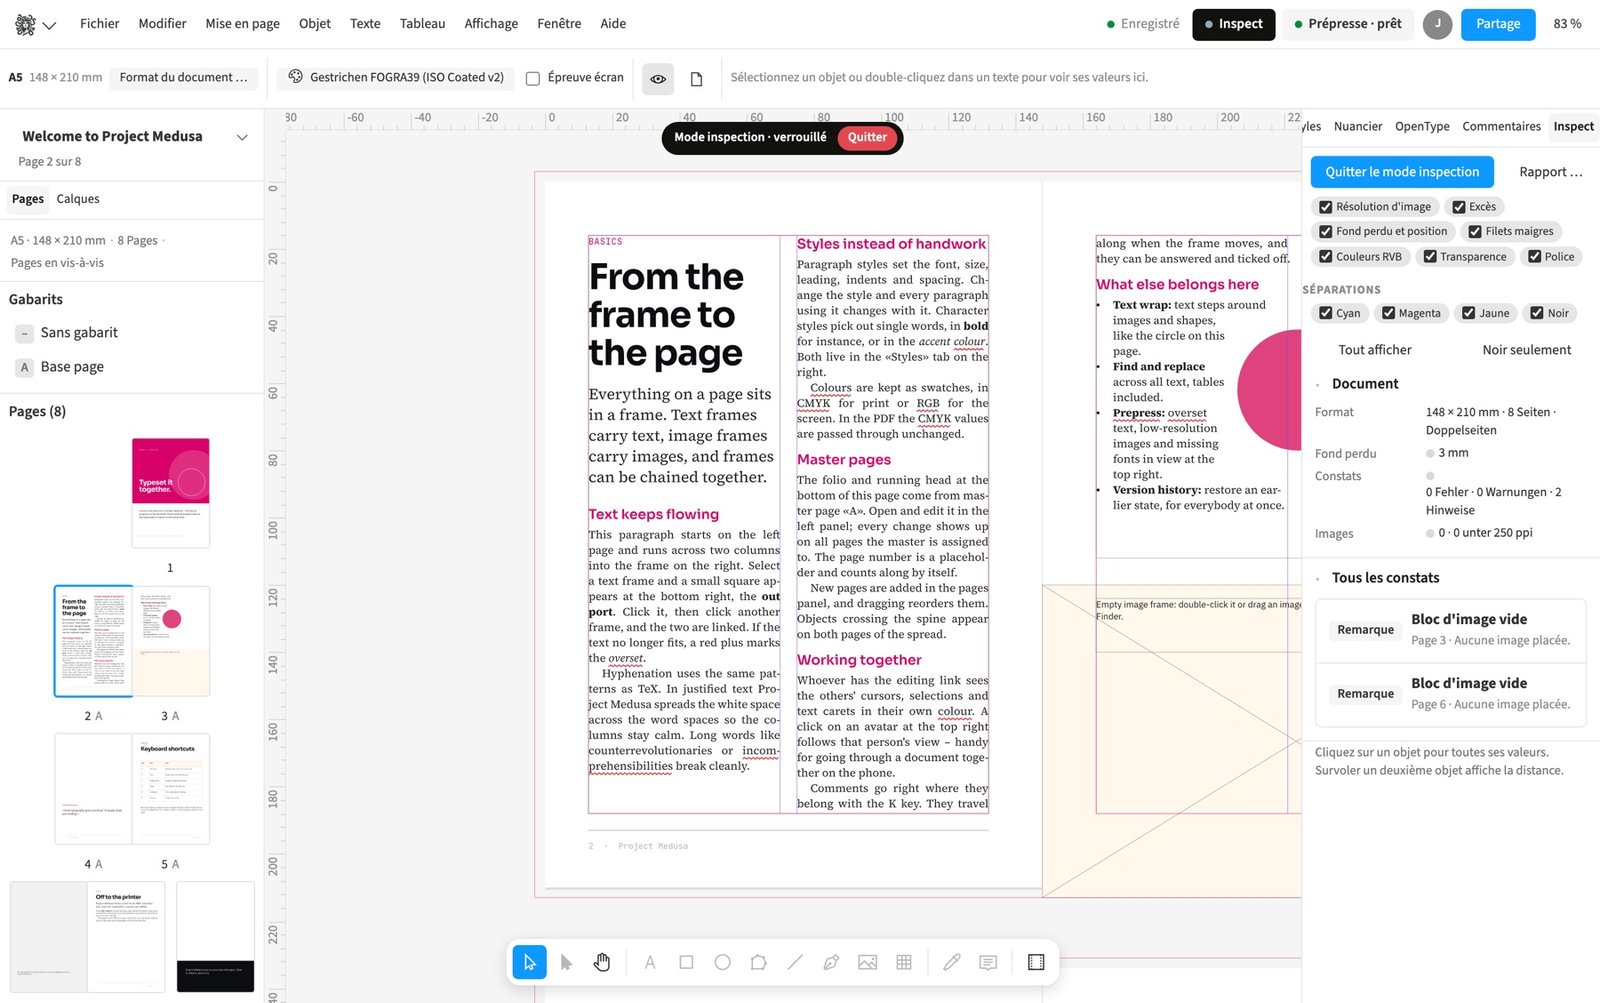
Task: Click the user avatar J
Action: tap(1437, 24)
